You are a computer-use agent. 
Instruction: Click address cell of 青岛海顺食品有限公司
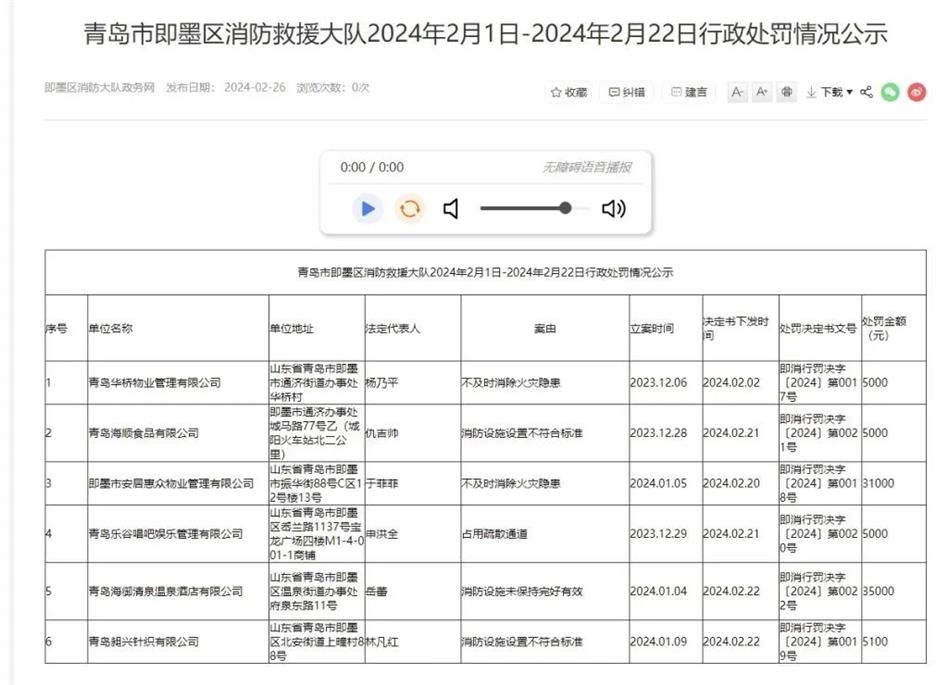pyautogui.click(x=315, y=433)
